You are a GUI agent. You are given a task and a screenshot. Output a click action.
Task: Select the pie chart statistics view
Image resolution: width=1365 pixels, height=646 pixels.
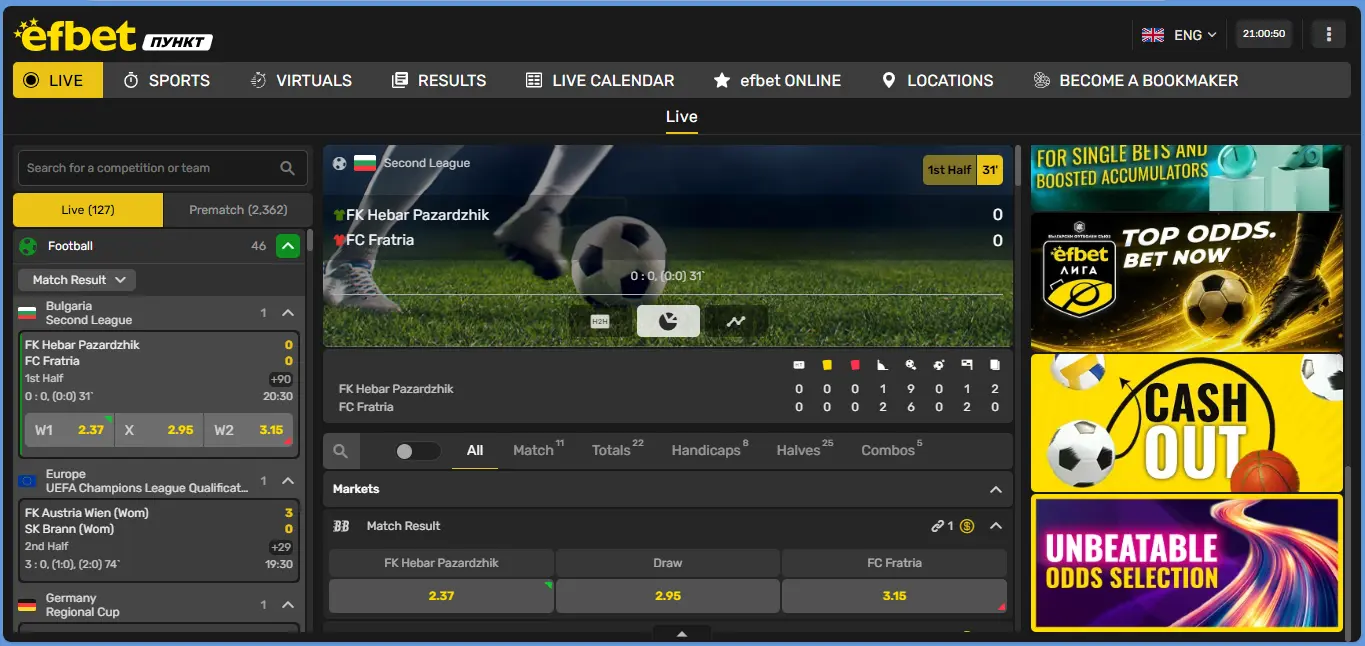point(668,321)
